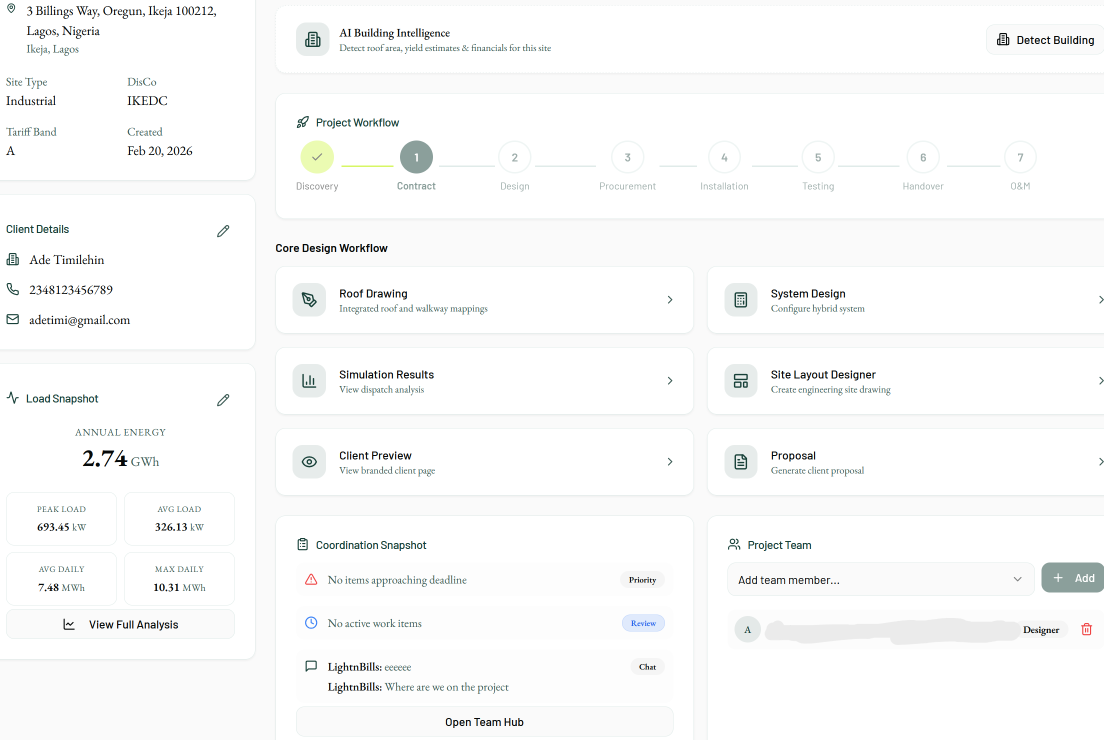Click the message 'Where are we on the project'
1104x740 pixels.
(446, 687)
